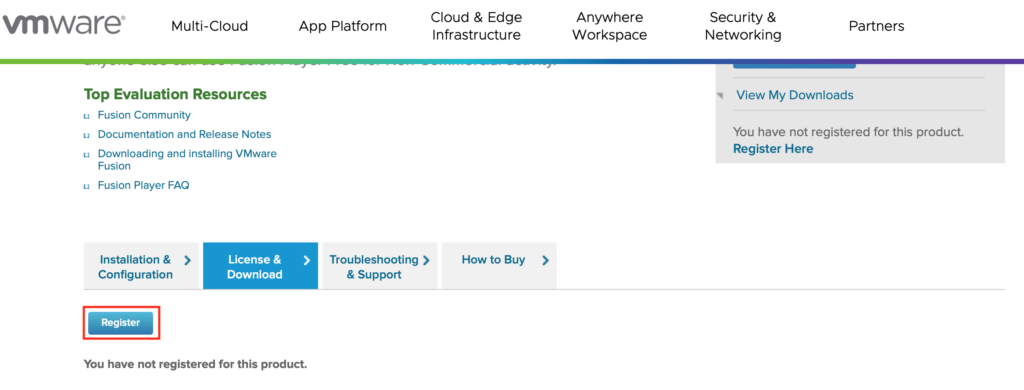Click chevron on License & Download tab
Viewport: 1024px width, 390px height.
(307, 261)
